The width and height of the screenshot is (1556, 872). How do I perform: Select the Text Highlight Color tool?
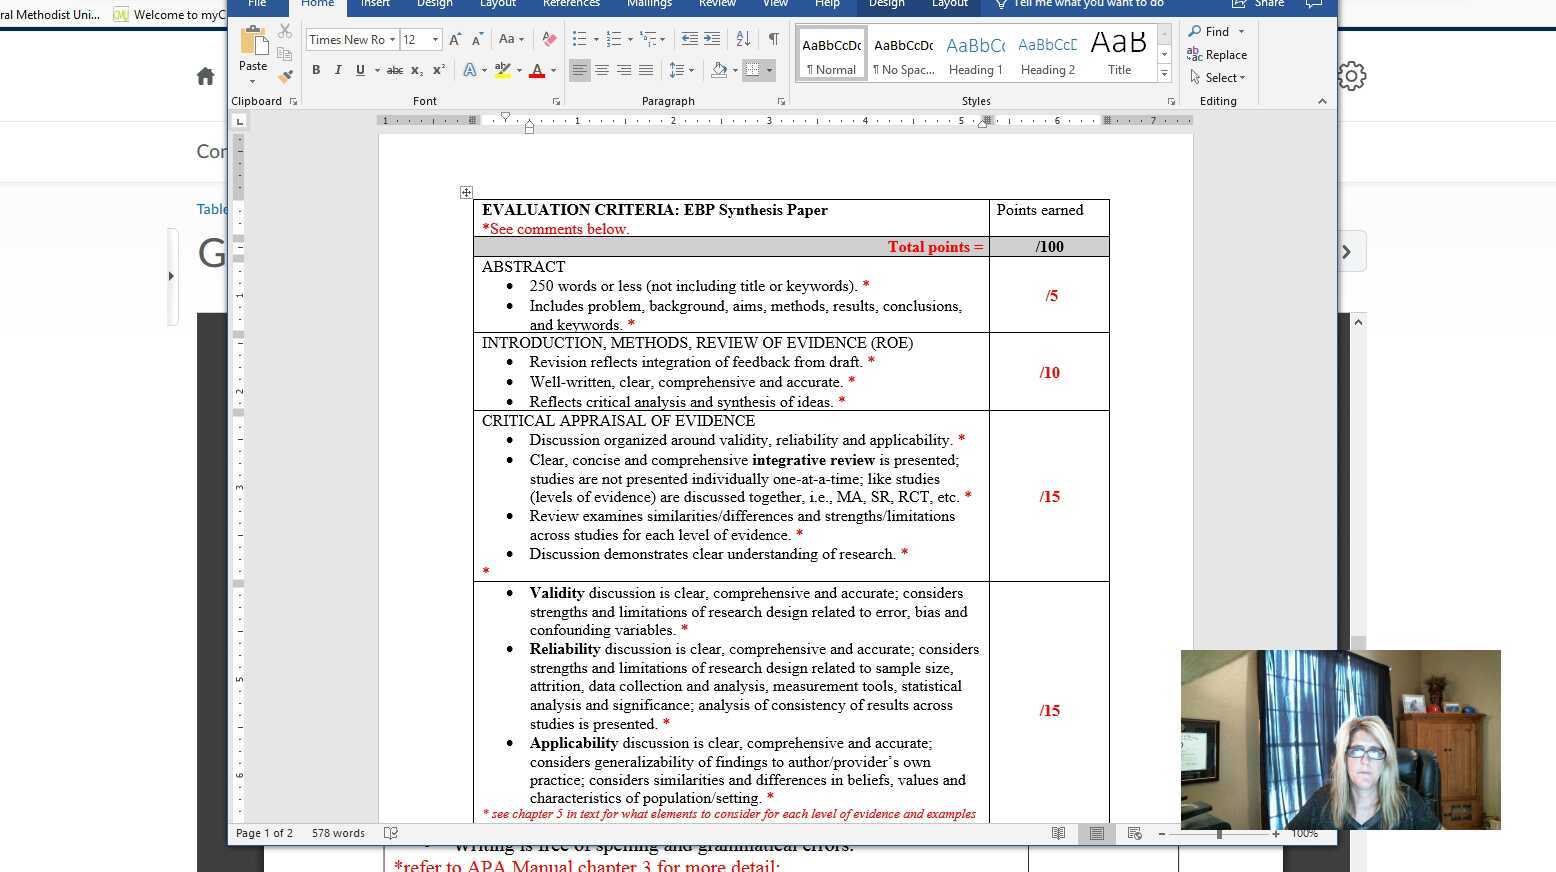click(503, 70)
